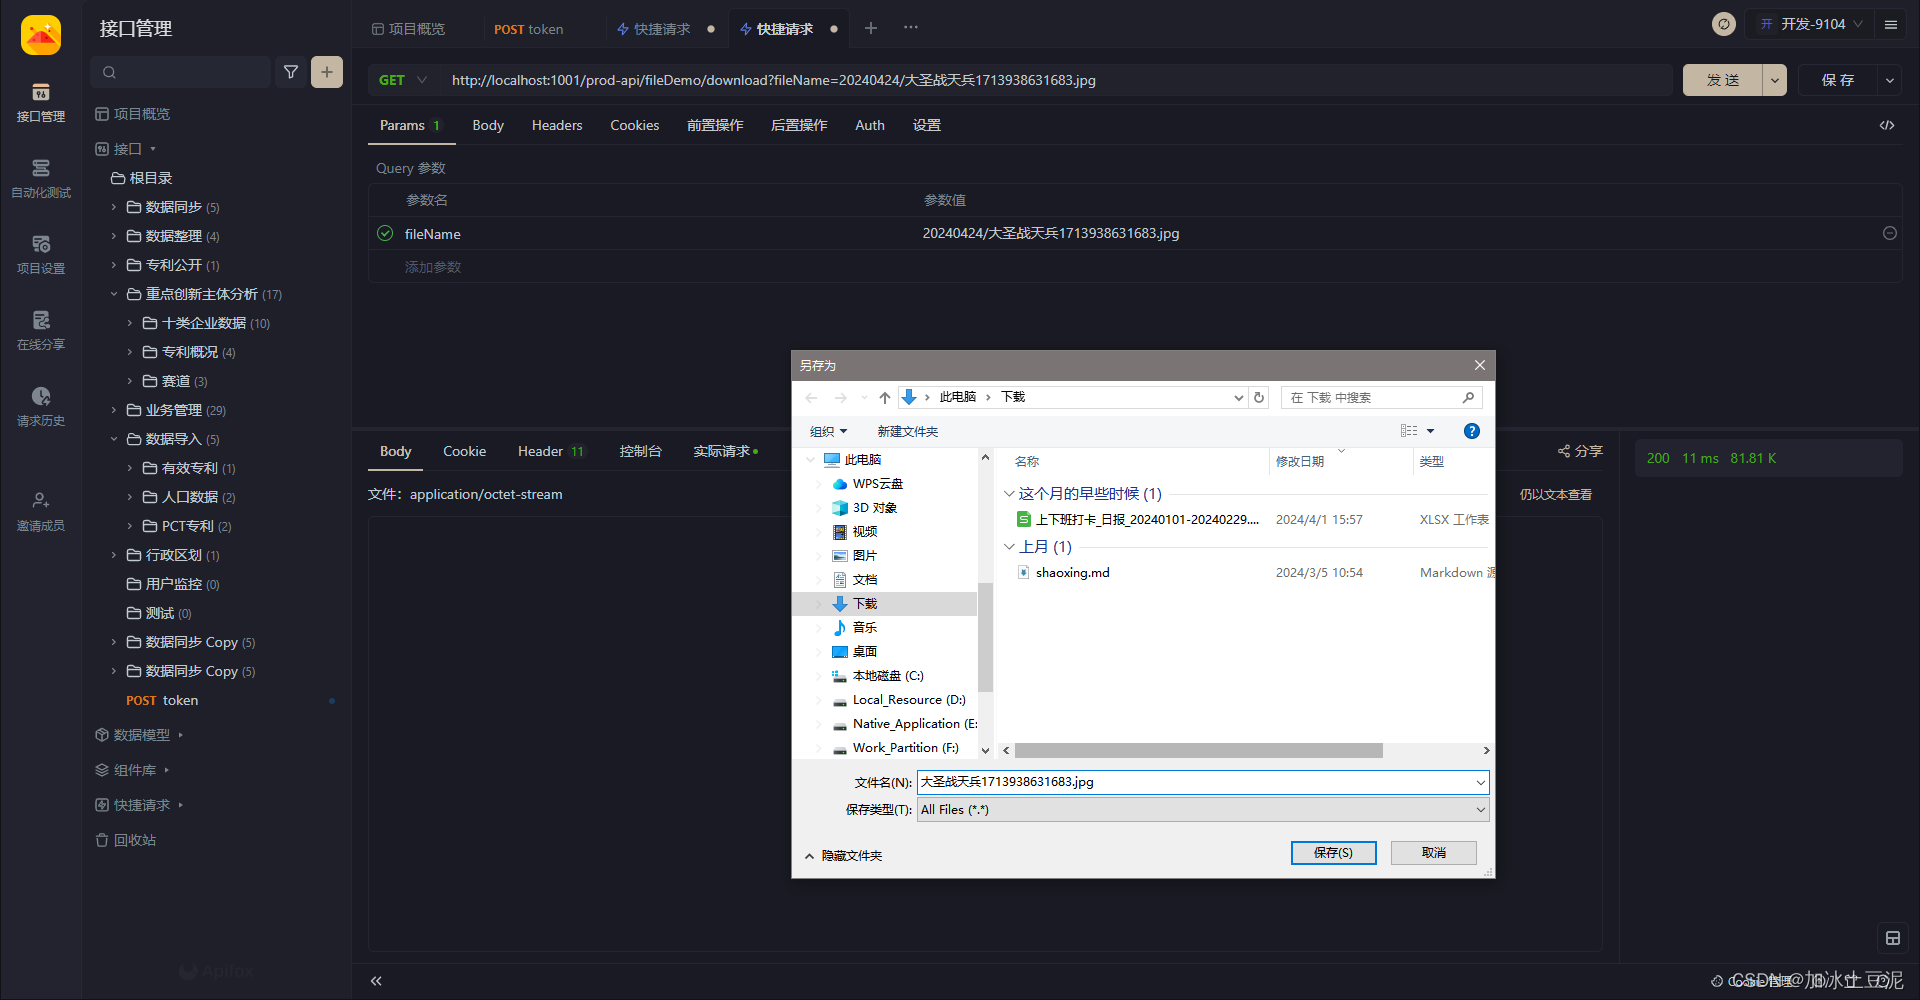1920x1000 pixels.
Task: Refresh the save dialog folder view
Action: (1259, 398)
